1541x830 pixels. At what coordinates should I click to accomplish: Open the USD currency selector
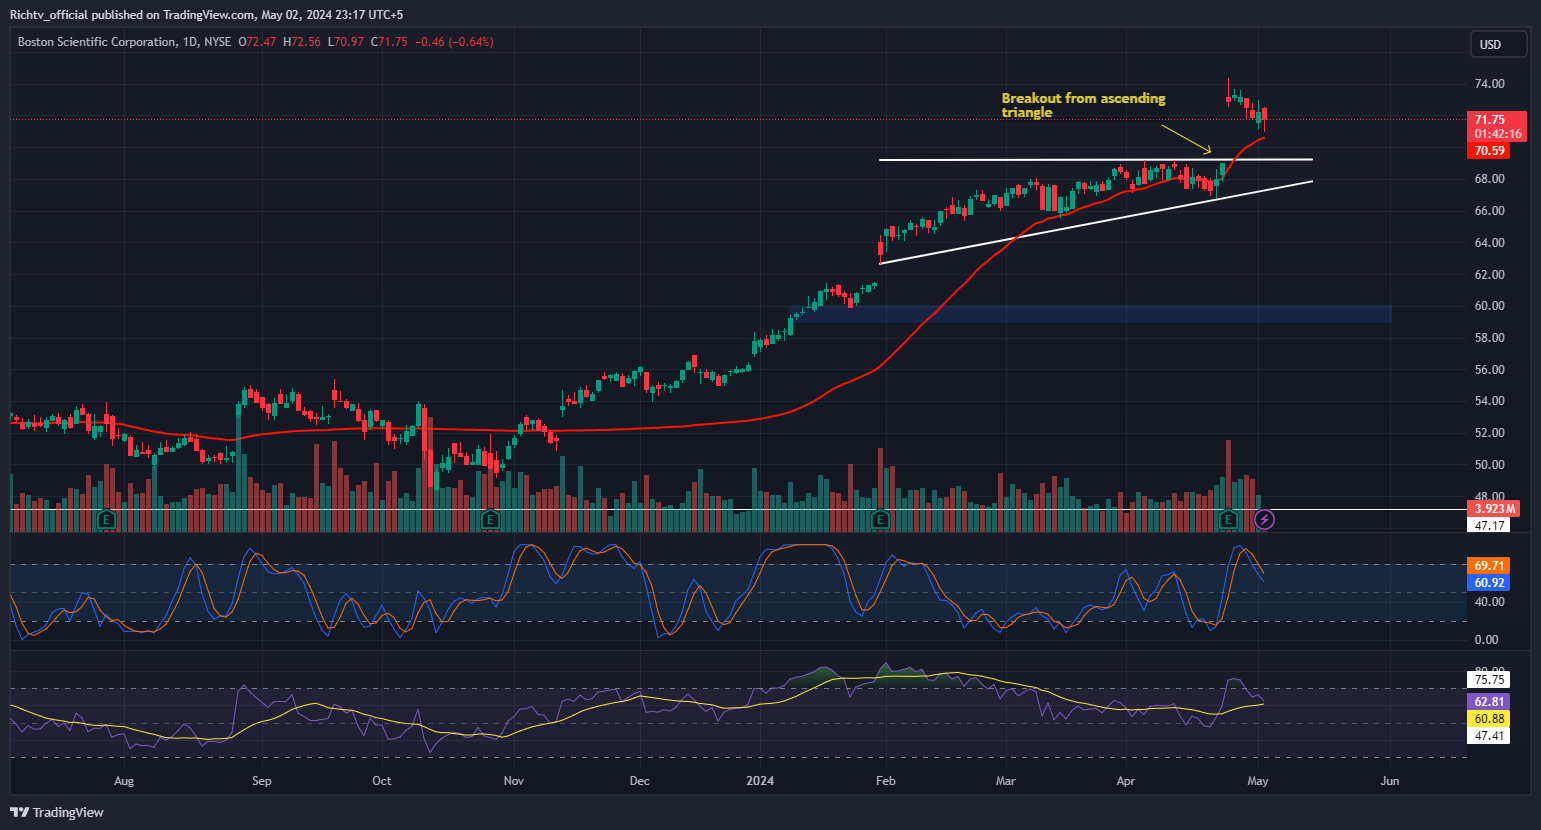tap(1498, 44)
